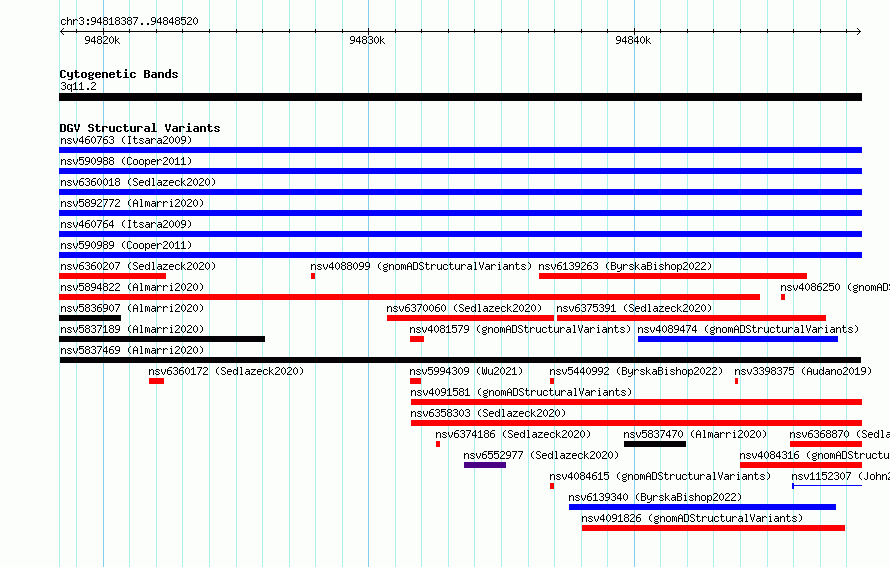This screenshot has width=890, height=567.
Task: Click the 94820k ruler tick label
Action: pos(102,40)
